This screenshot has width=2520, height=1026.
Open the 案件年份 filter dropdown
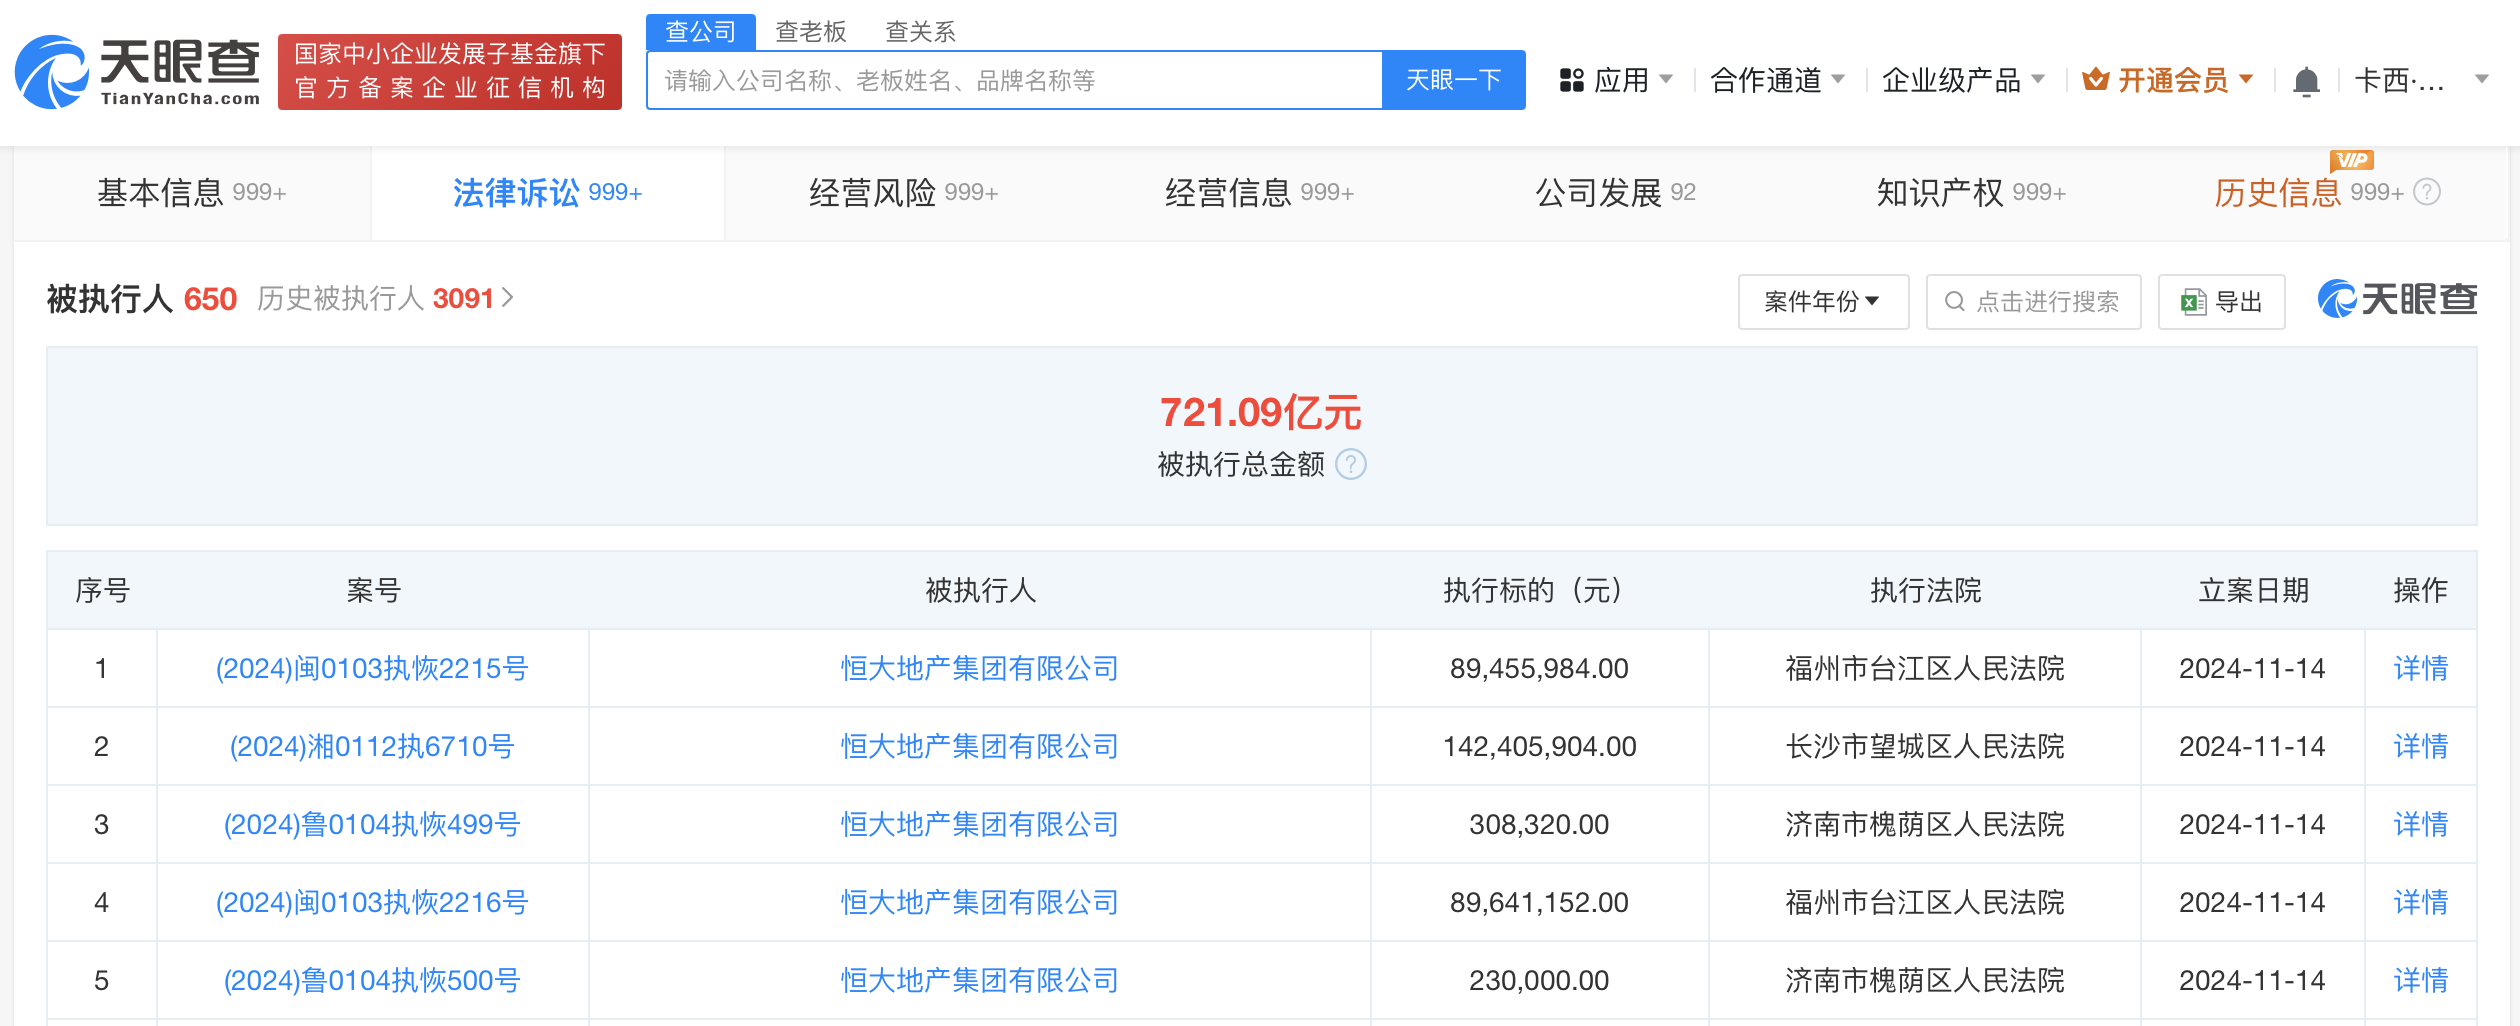1823,301
